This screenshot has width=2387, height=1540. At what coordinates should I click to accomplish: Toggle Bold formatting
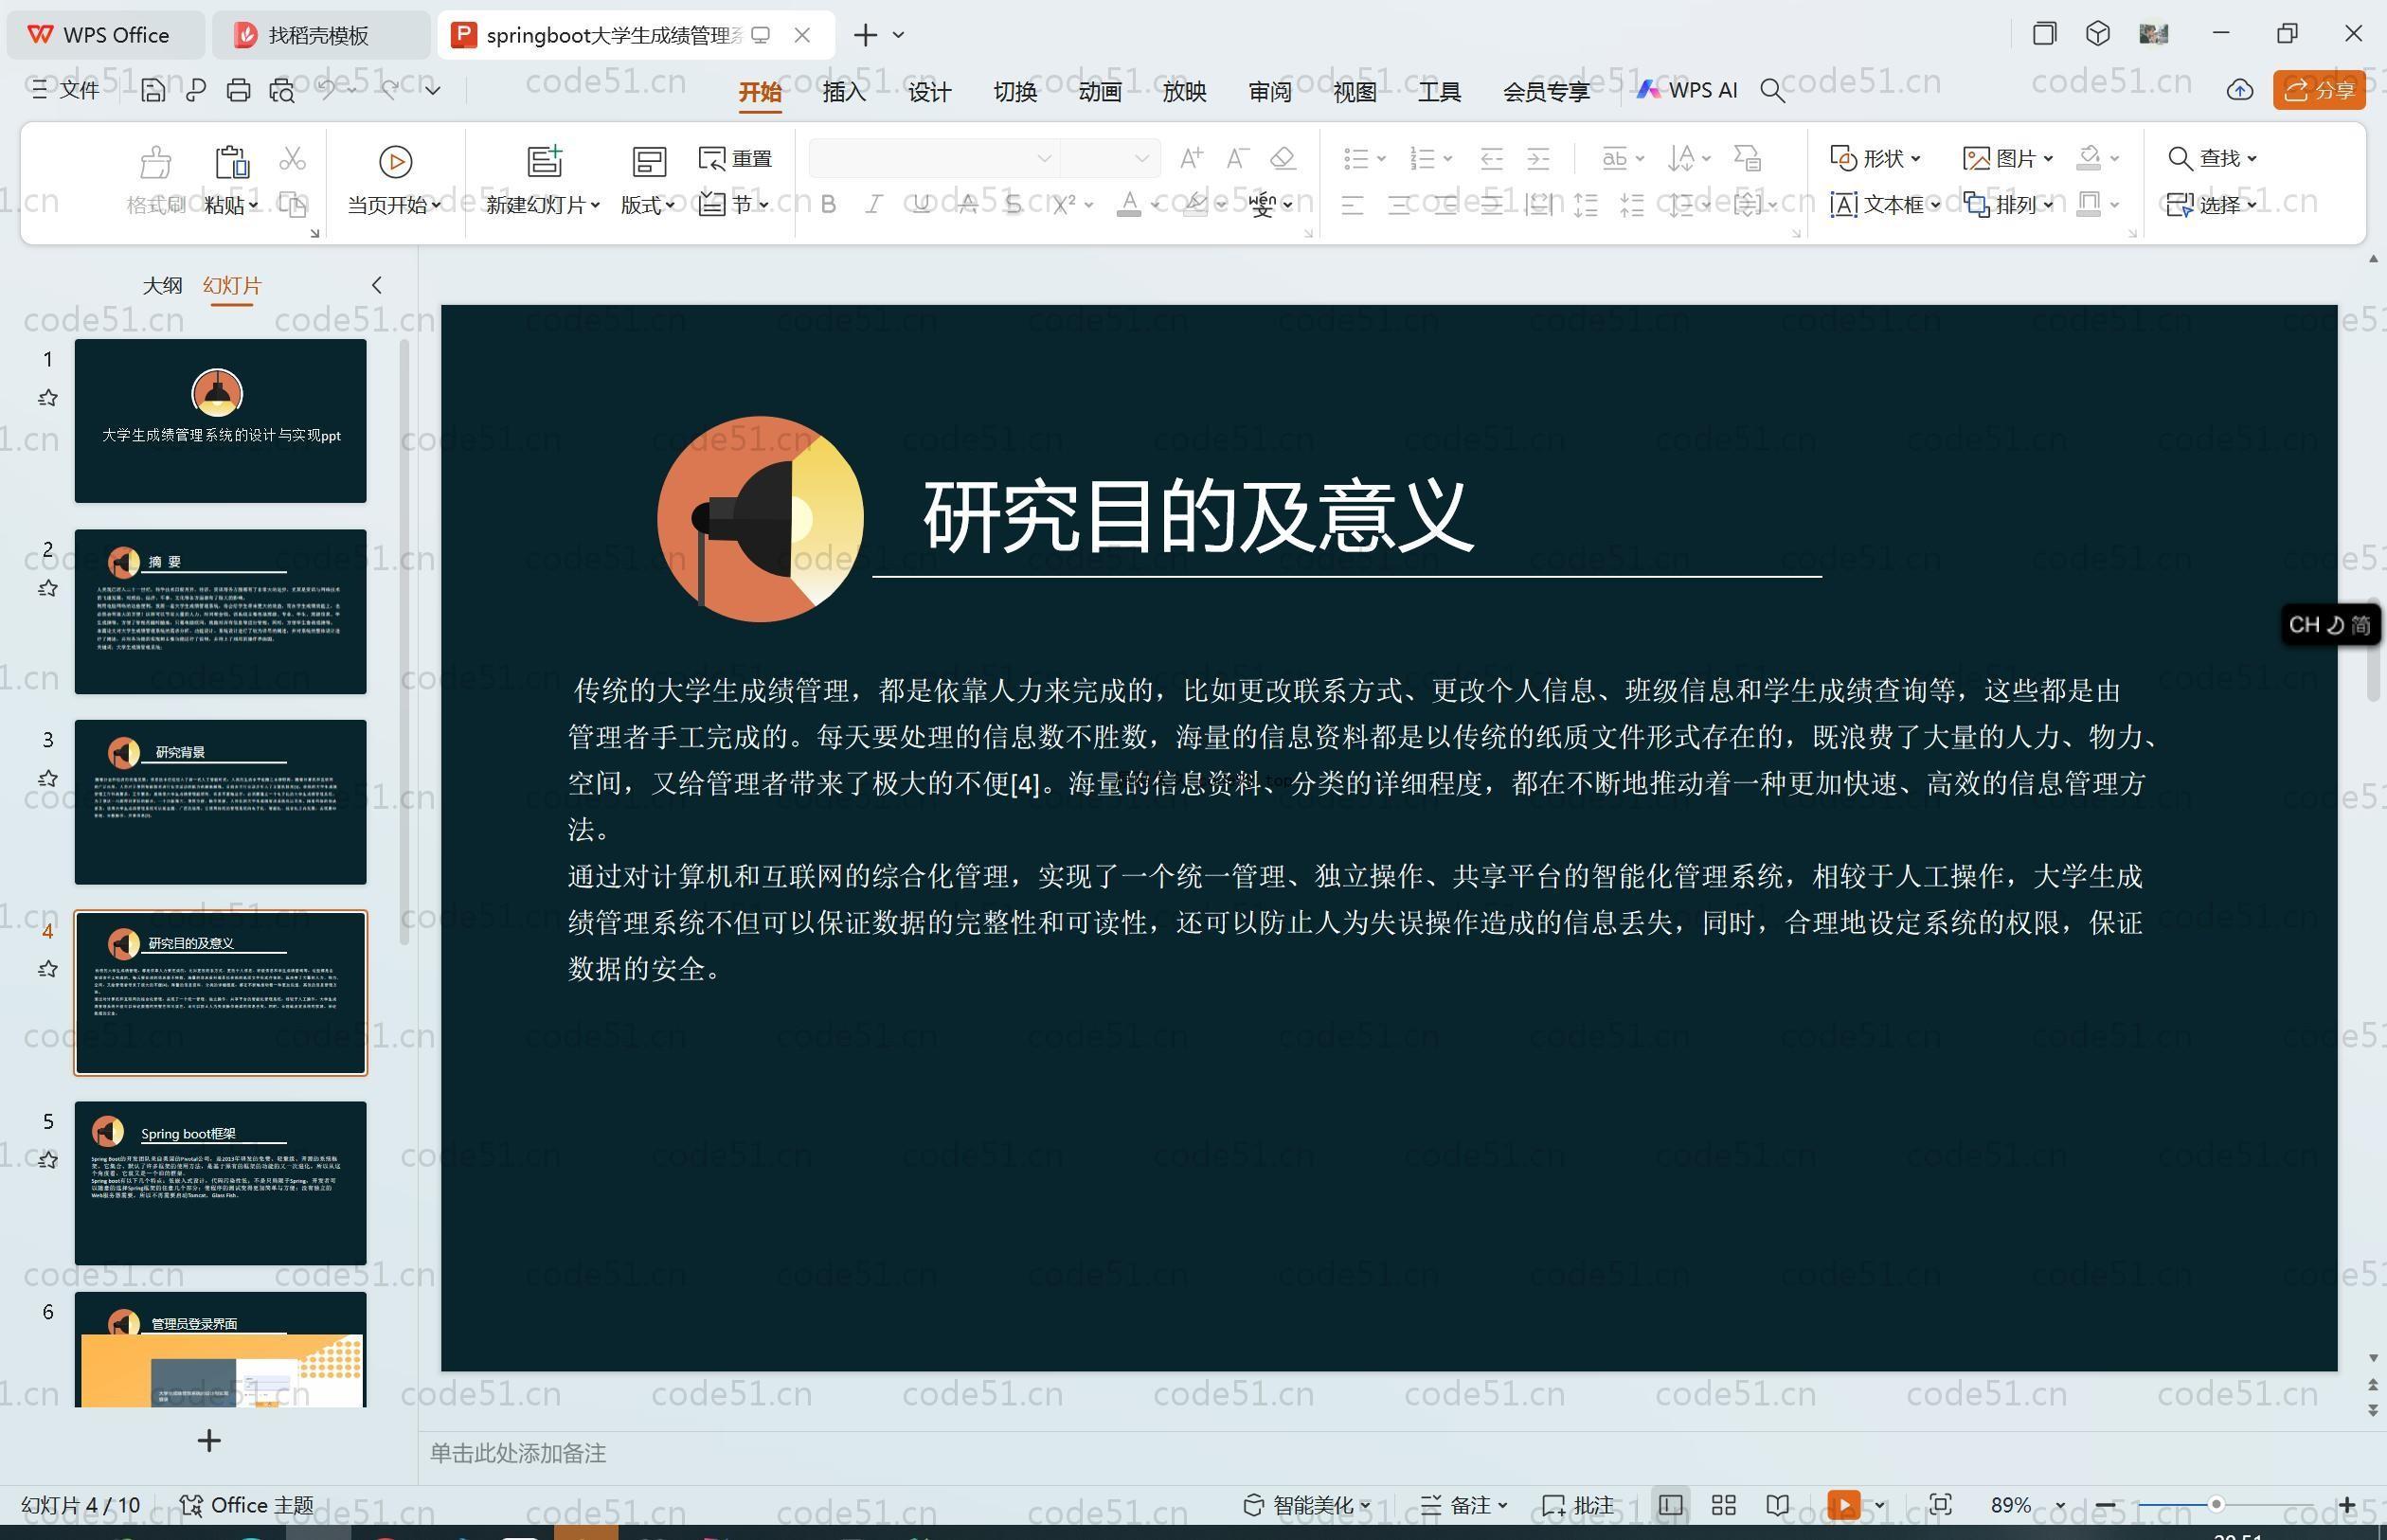pyautogui.click(x=828, y=205)
